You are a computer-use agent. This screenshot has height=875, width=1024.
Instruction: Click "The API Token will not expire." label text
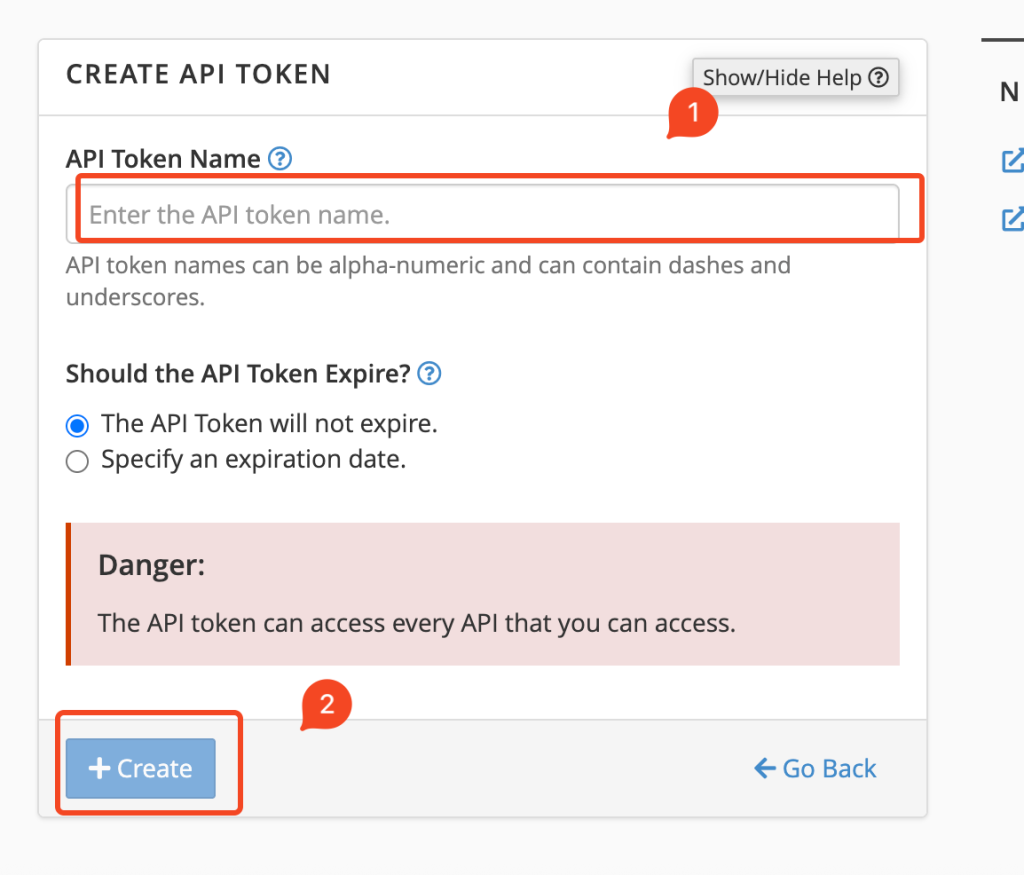point(269,424)
